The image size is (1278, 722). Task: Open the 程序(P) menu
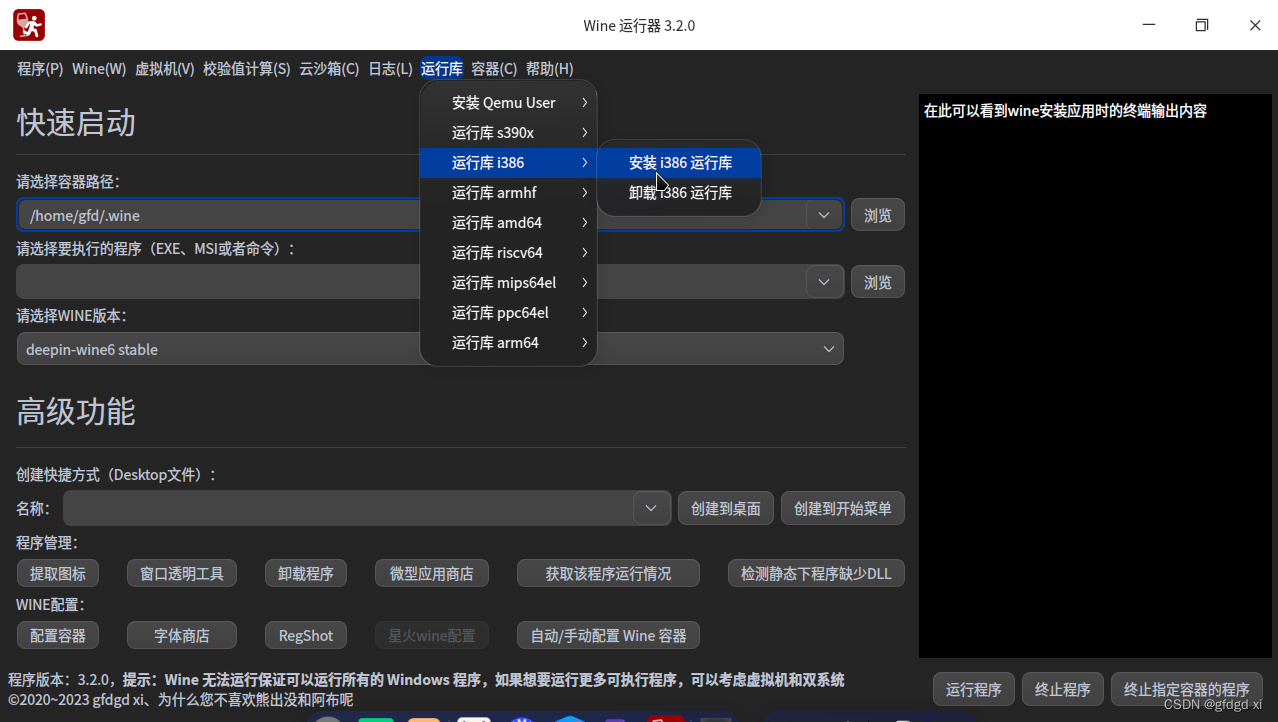click(x=40, y=69)
